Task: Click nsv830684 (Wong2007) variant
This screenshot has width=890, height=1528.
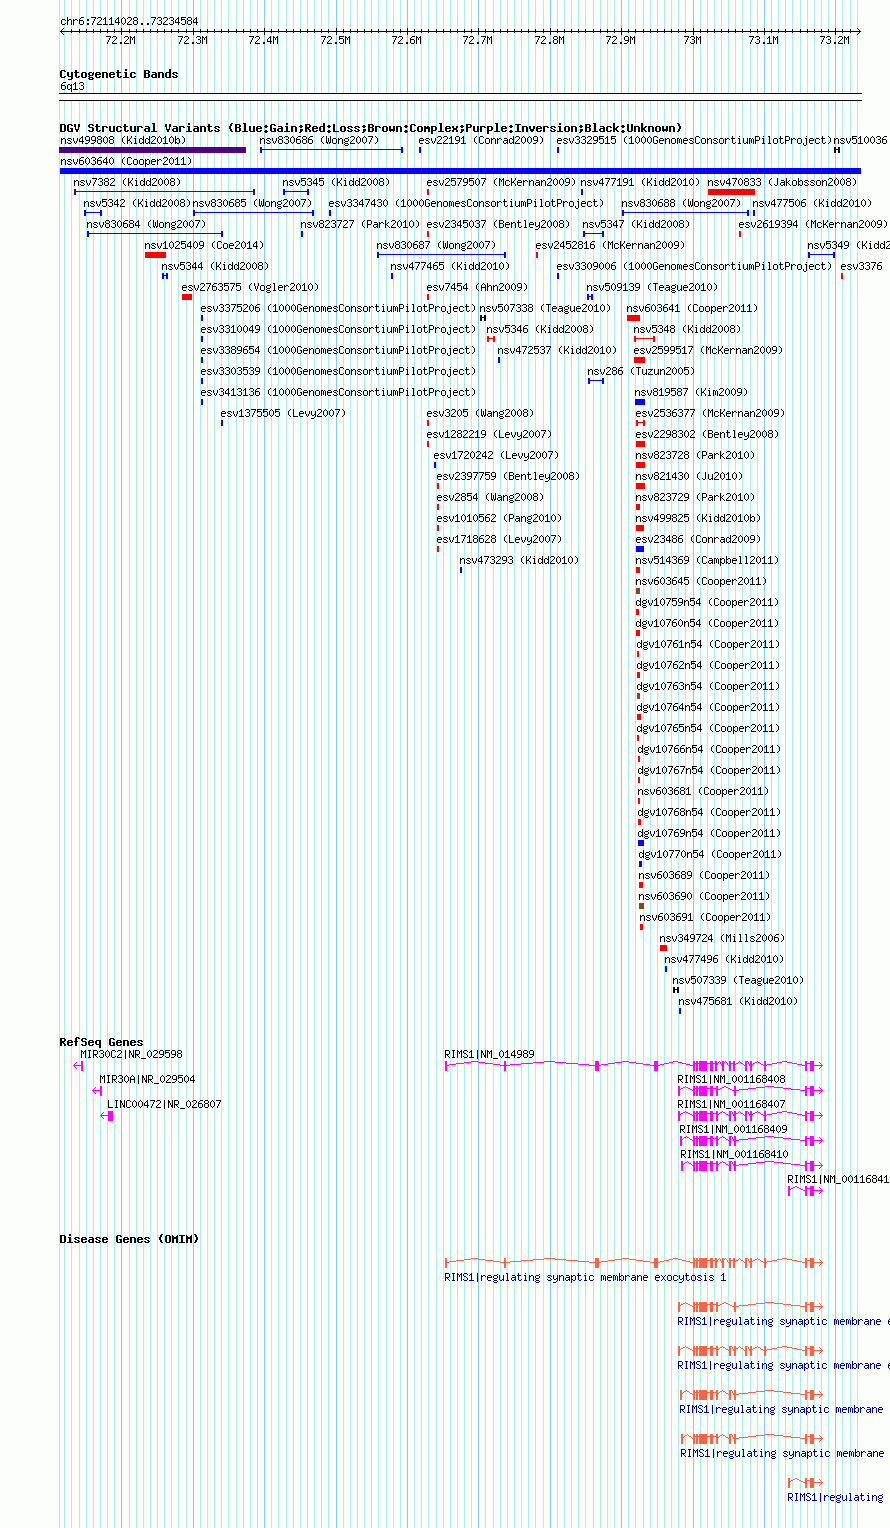Action: [x=146, y=224]
